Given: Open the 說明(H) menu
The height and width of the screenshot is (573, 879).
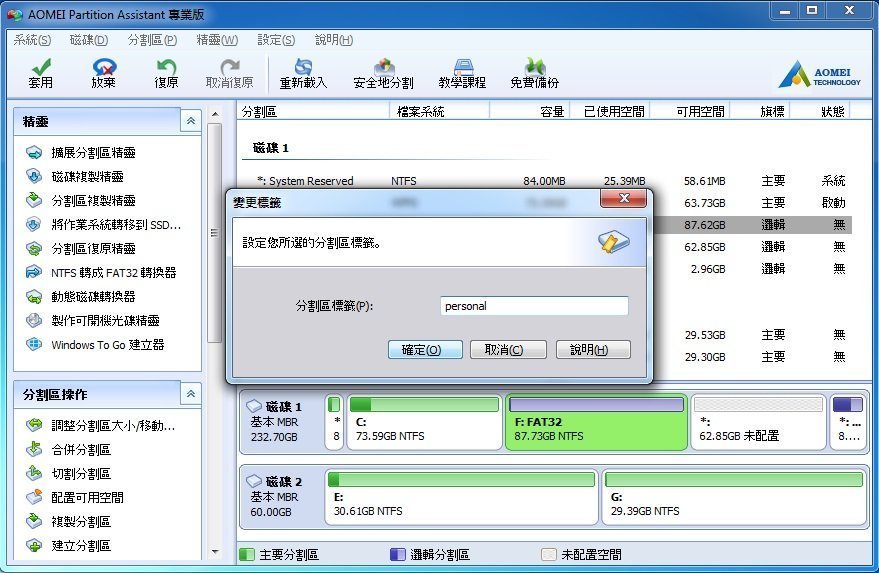Looking at the screenshot, I should 334,40.
